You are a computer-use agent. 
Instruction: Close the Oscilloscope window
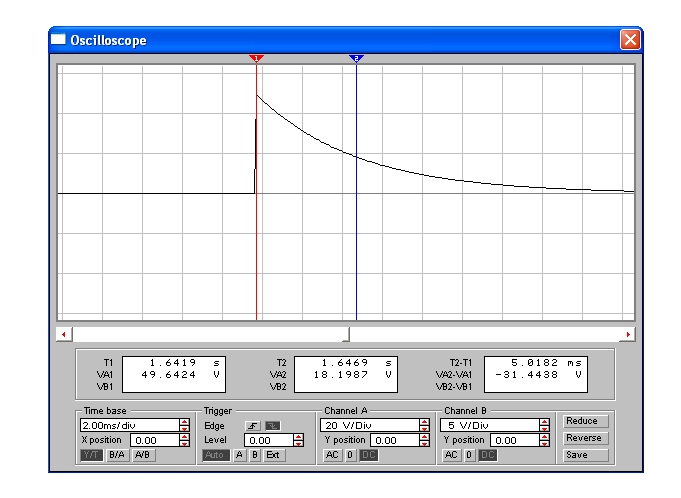pyautogui.click(x=630, y=40)
